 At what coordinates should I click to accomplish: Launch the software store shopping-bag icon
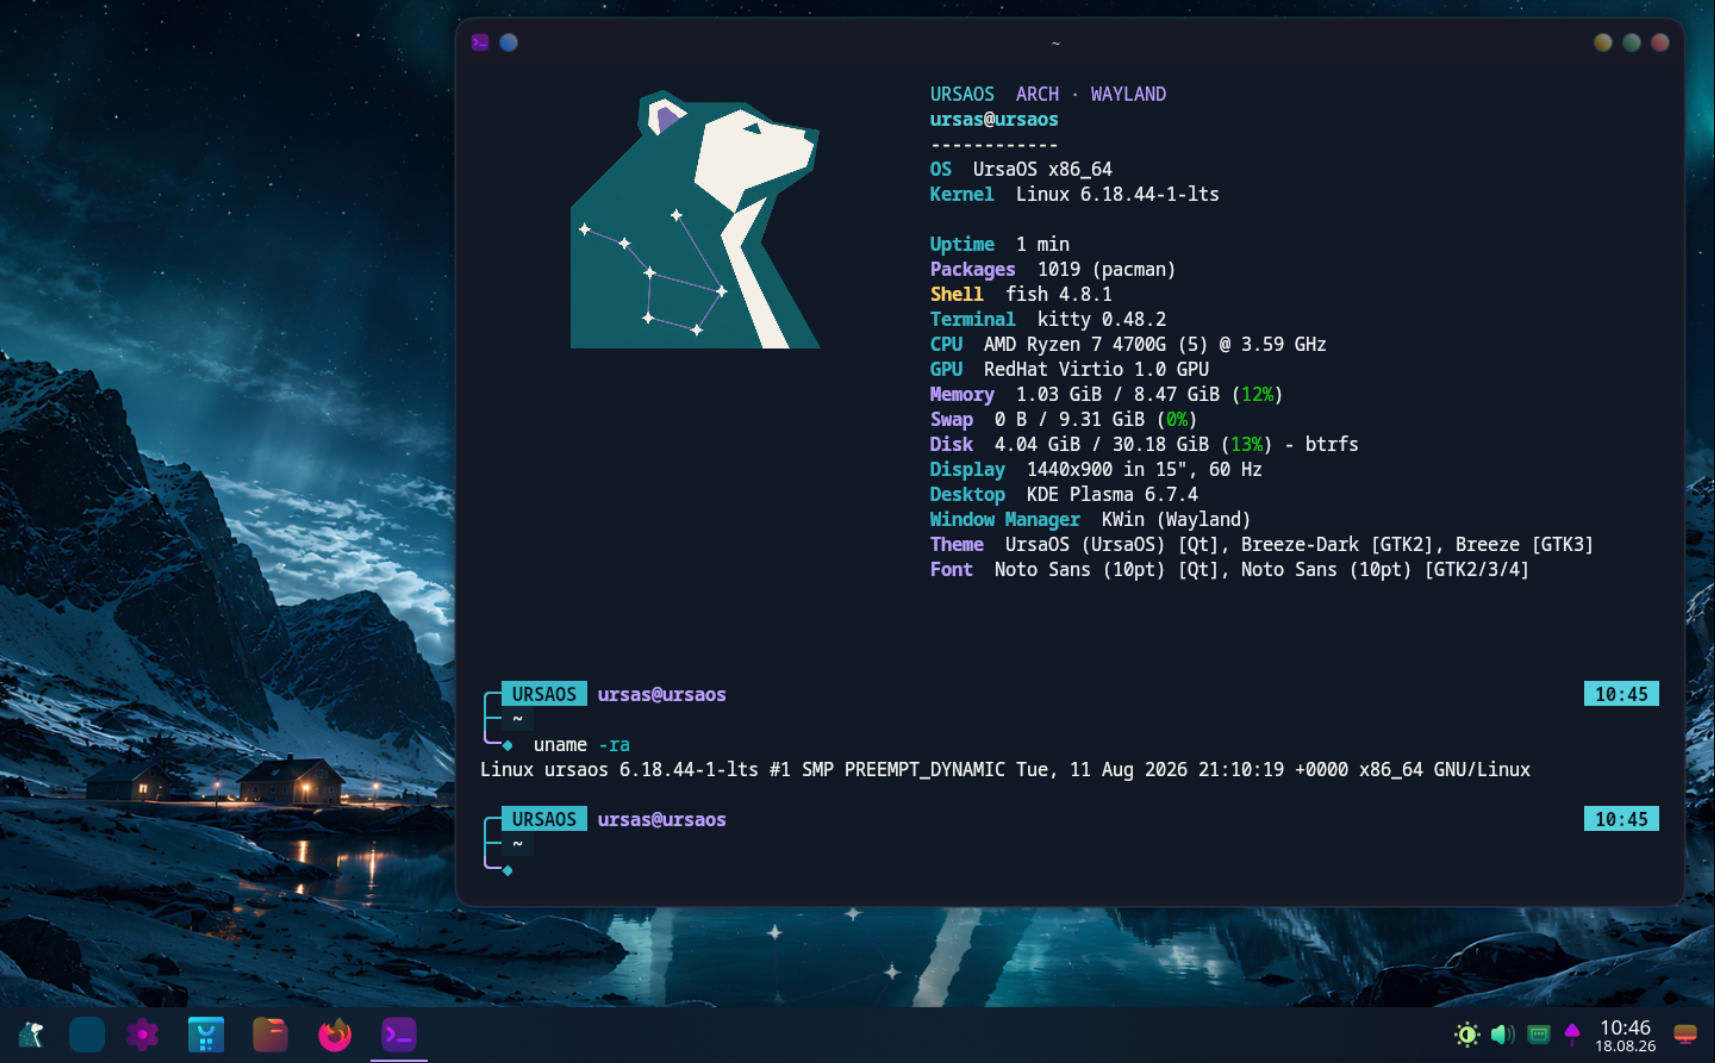point(205,1035)
